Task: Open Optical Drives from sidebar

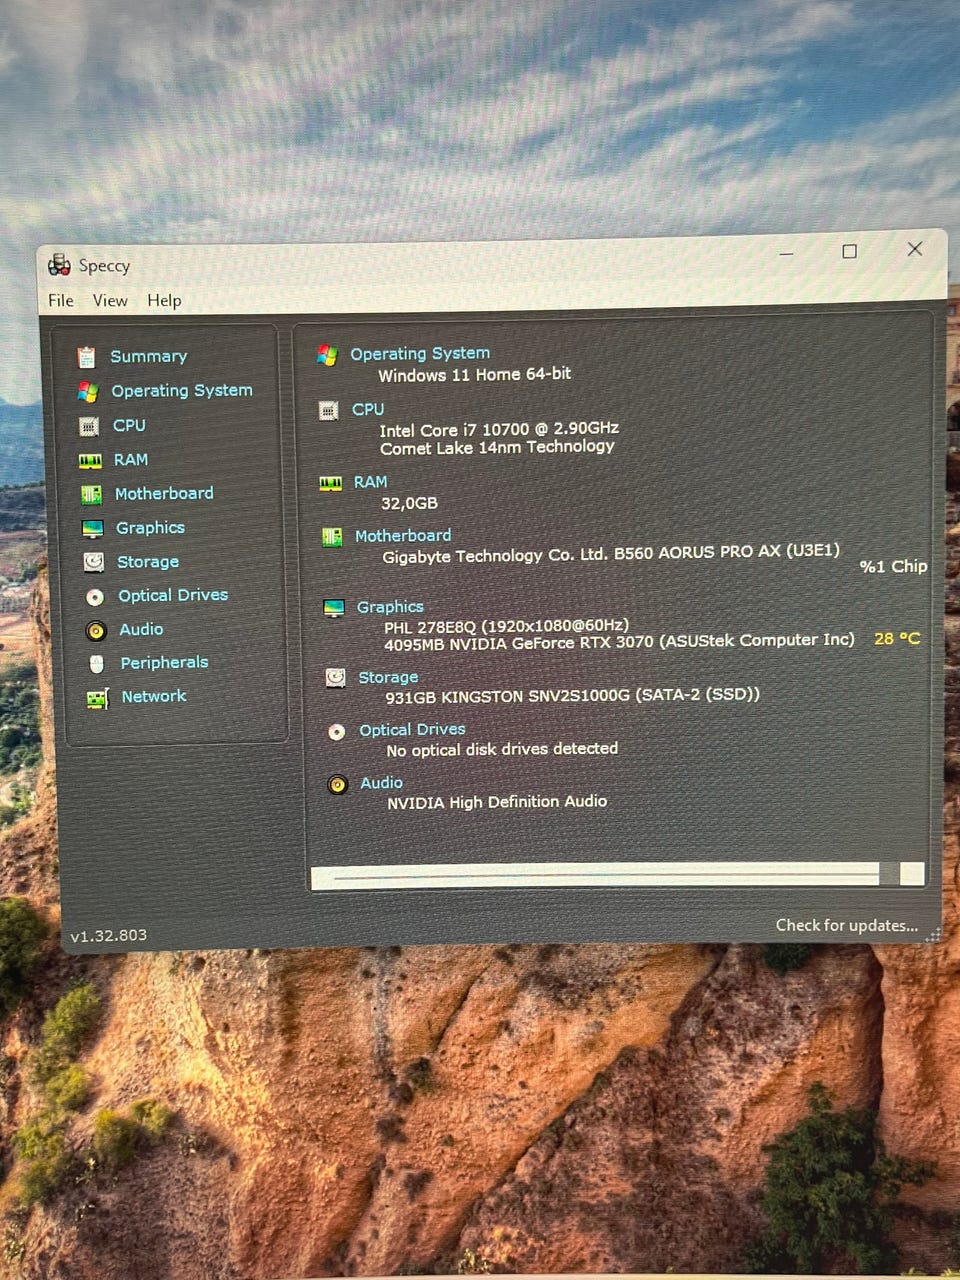Action: [x=173, y=595]
